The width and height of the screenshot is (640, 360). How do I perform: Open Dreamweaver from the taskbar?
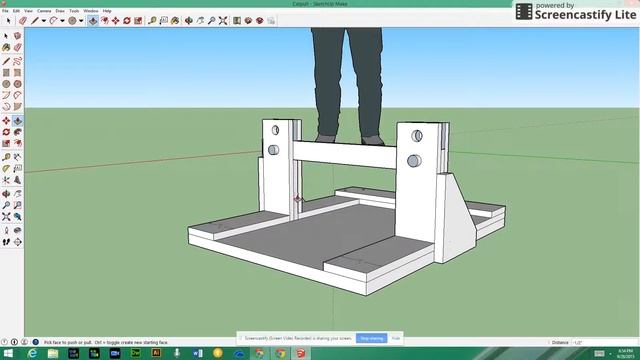pyautogui.click(x=136, y=353)
